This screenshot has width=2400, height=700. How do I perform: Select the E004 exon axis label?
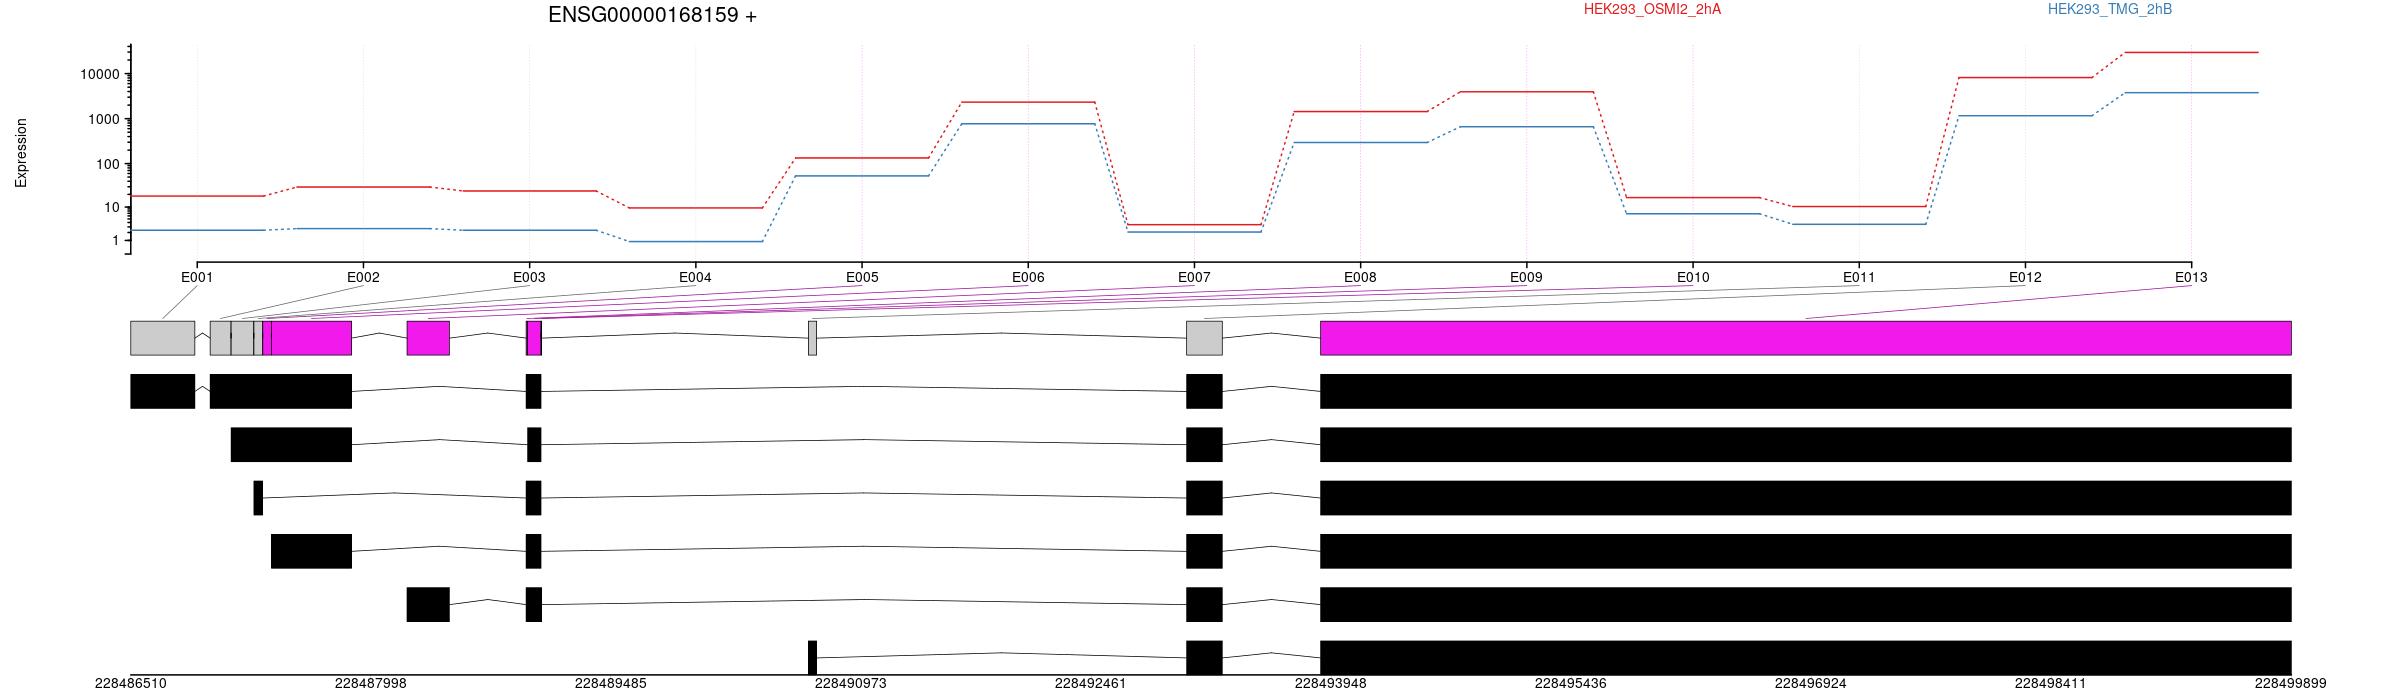[x=695, y=277]
